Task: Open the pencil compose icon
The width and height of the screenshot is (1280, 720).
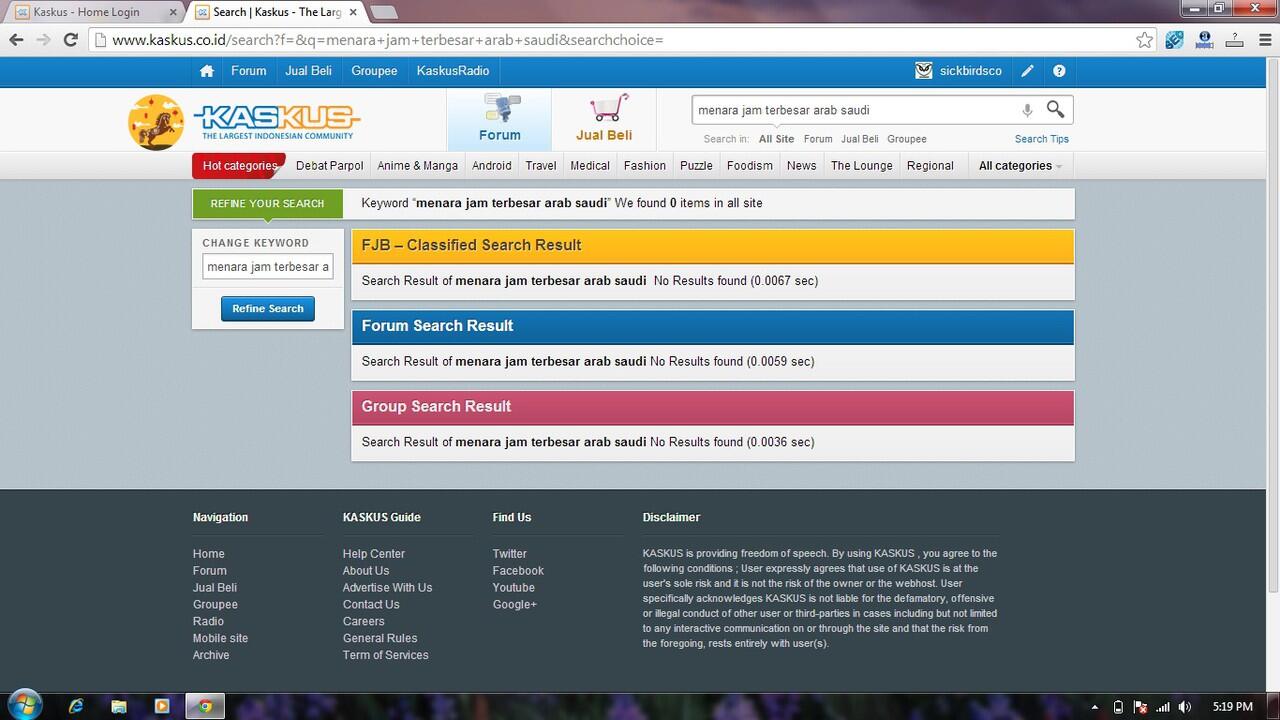Action: pyautogui.click(x=1027, y=71)
